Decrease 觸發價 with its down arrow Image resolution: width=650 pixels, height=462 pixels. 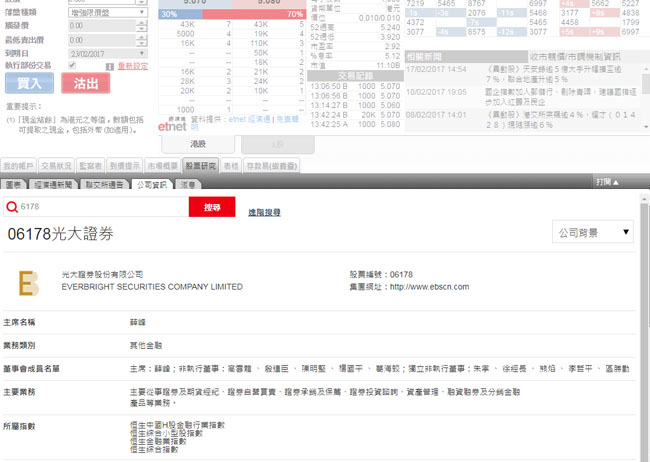141,29
